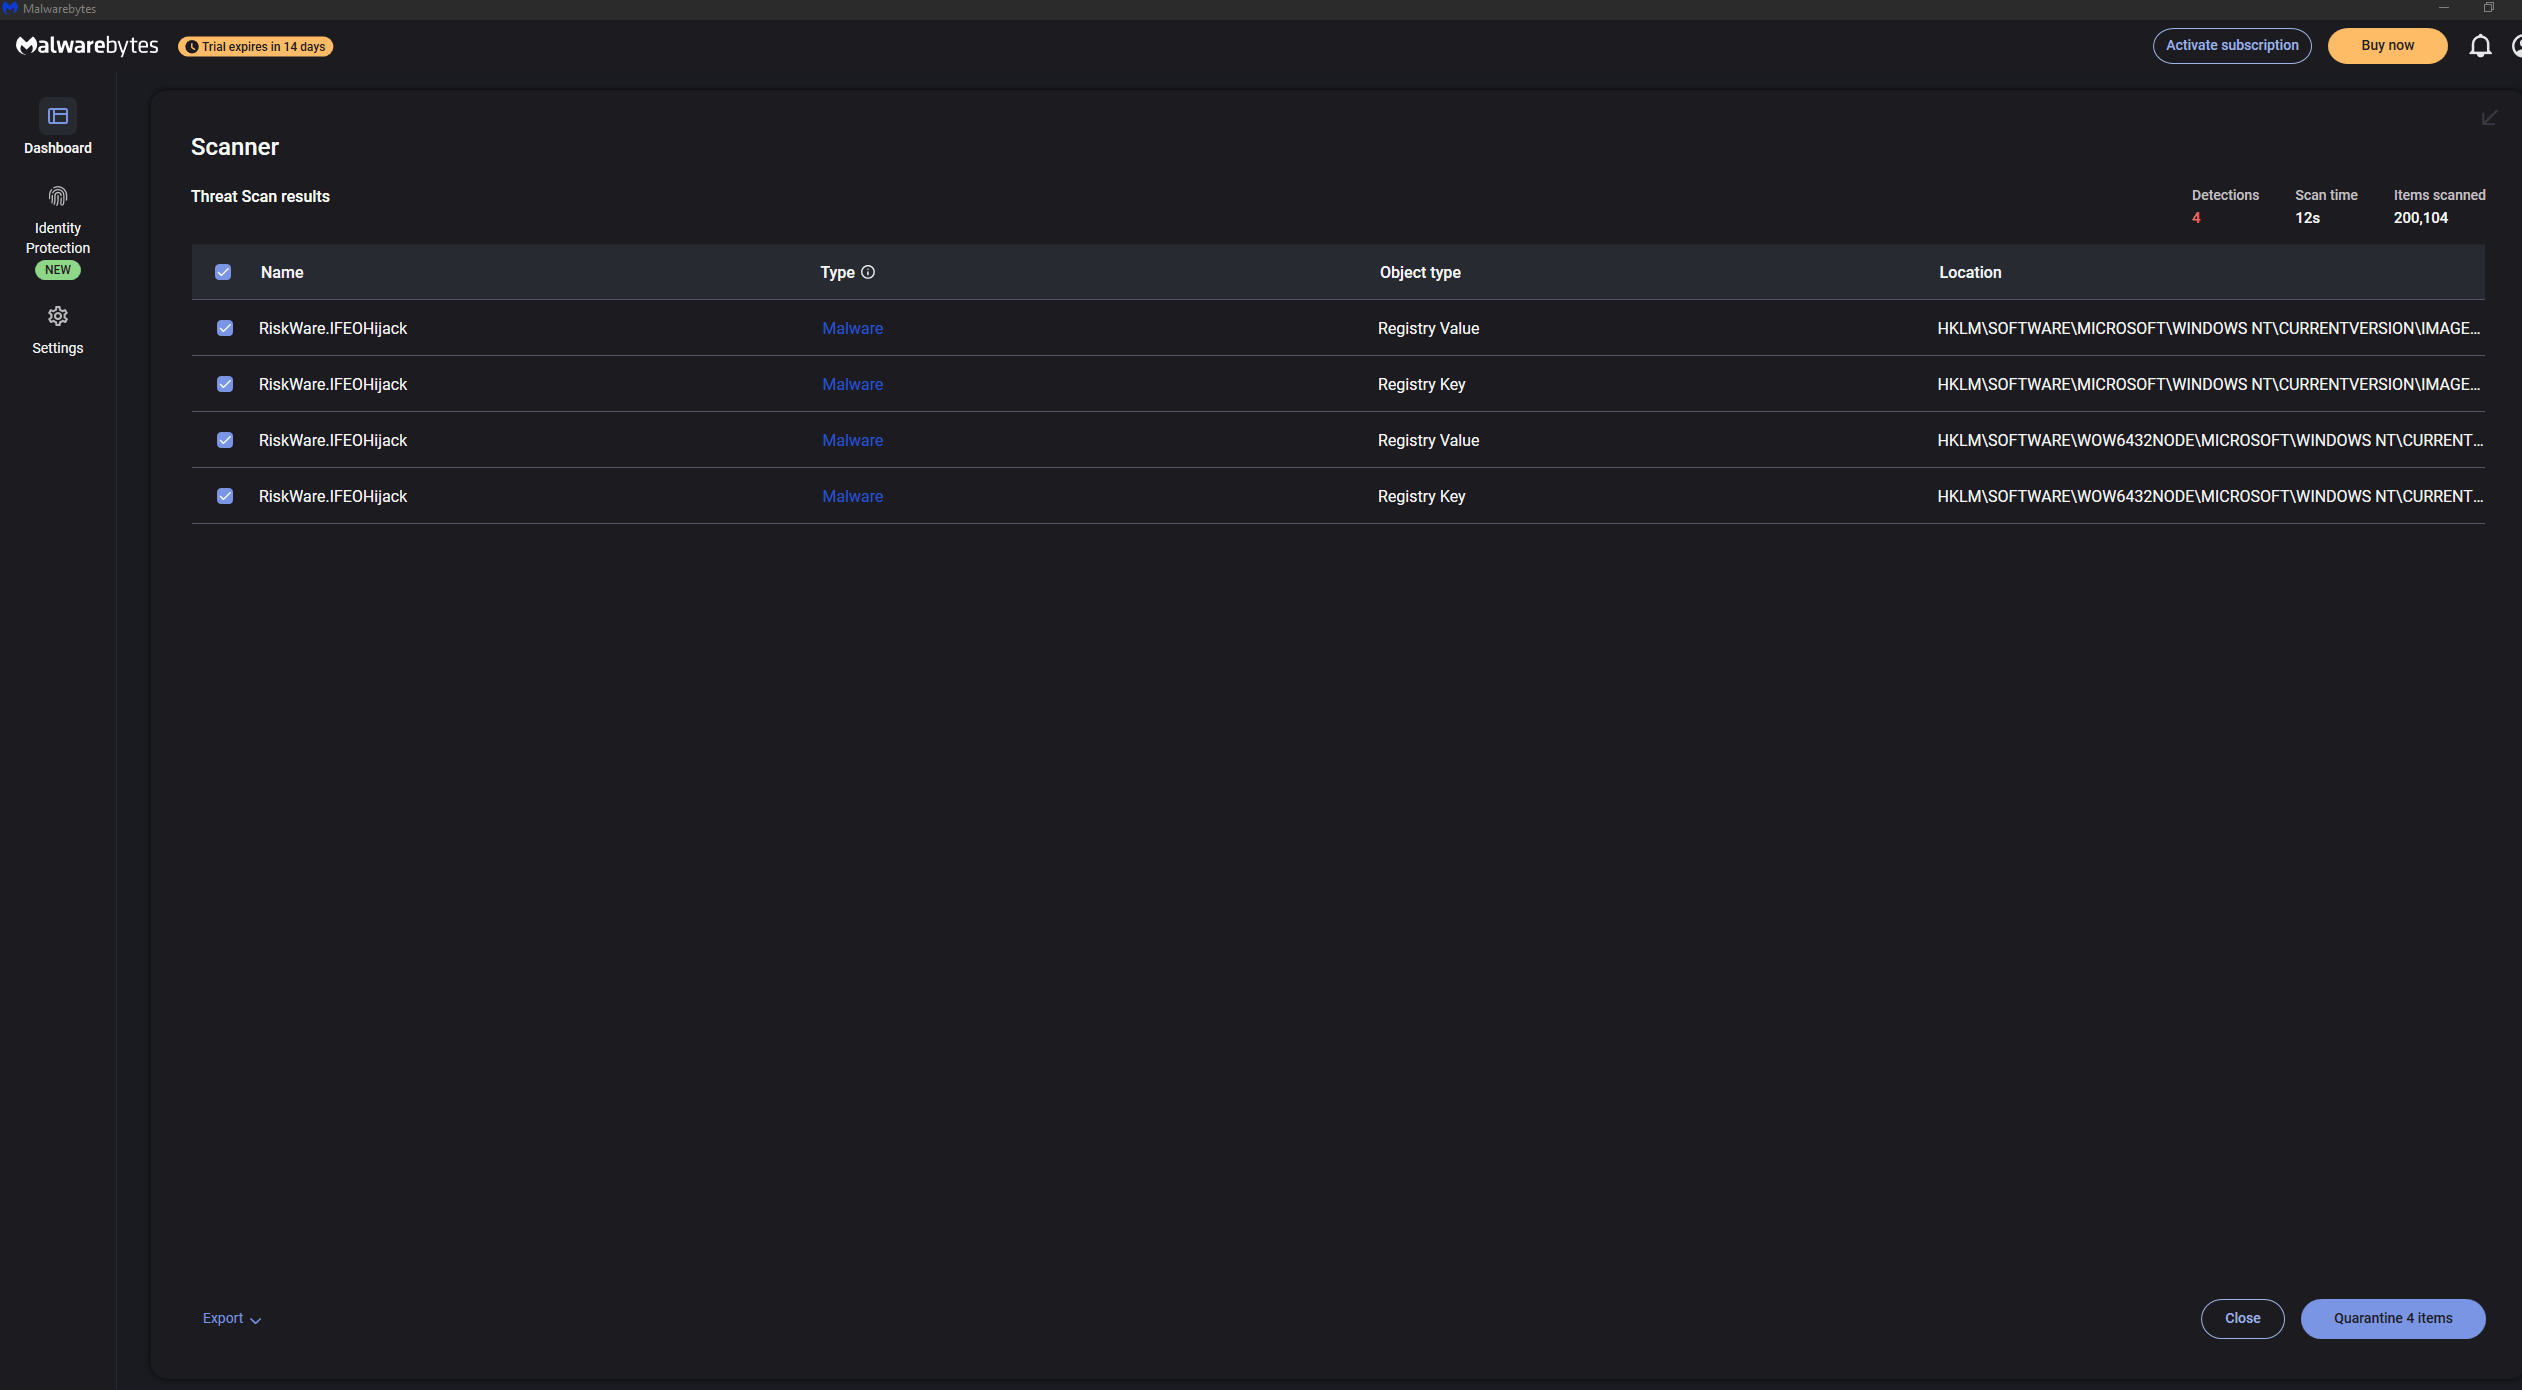Screen dimensions: 2522x1390
Task: Click the Registry Value cell in the MICROSOFT row
Action: pos(1428,328)
